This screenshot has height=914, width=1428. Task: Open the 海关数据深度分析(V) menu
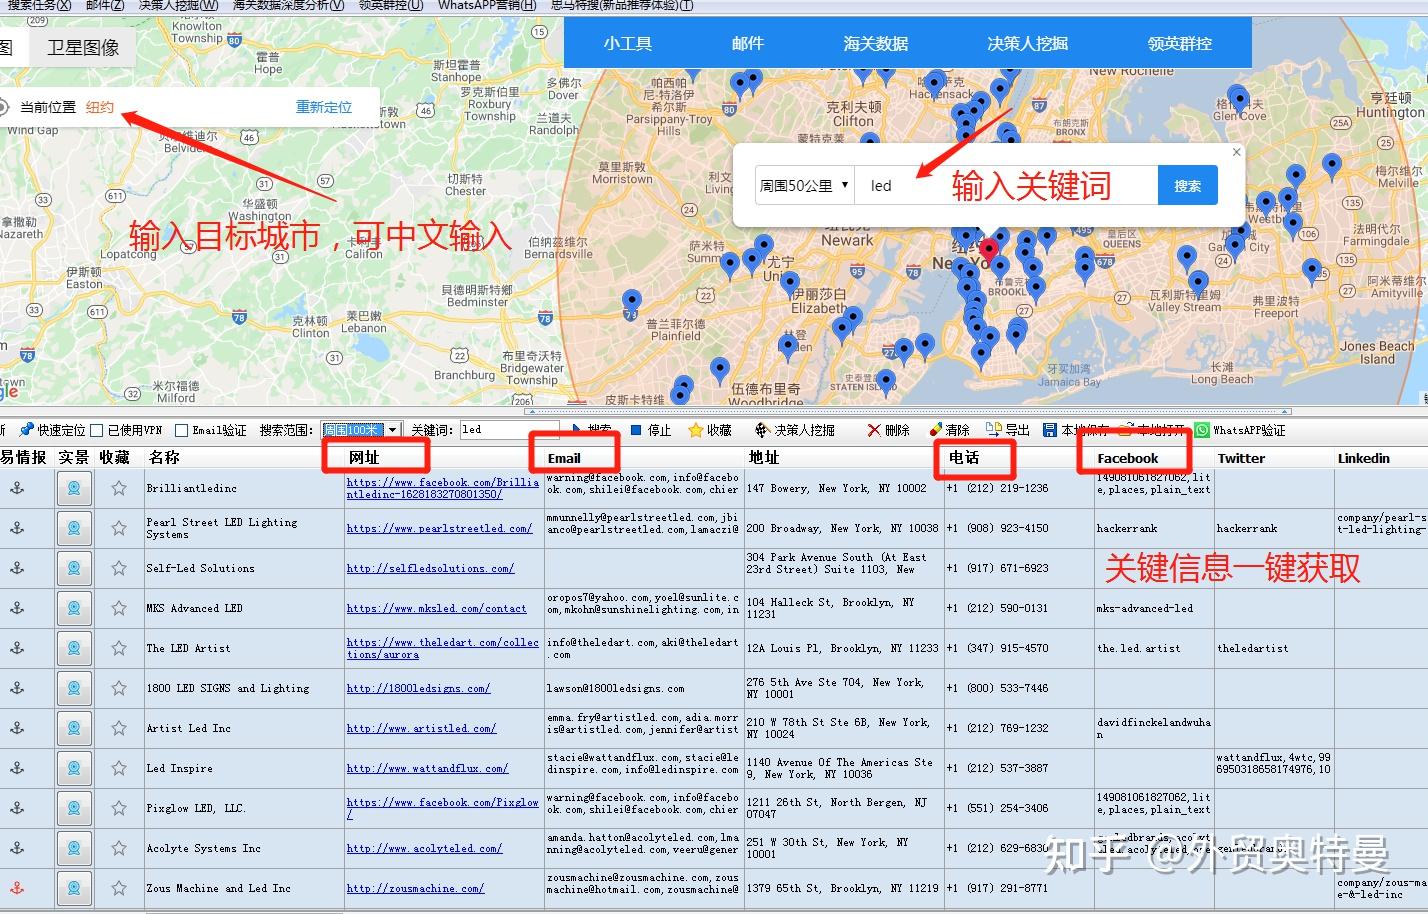click(x=288, y=5)
